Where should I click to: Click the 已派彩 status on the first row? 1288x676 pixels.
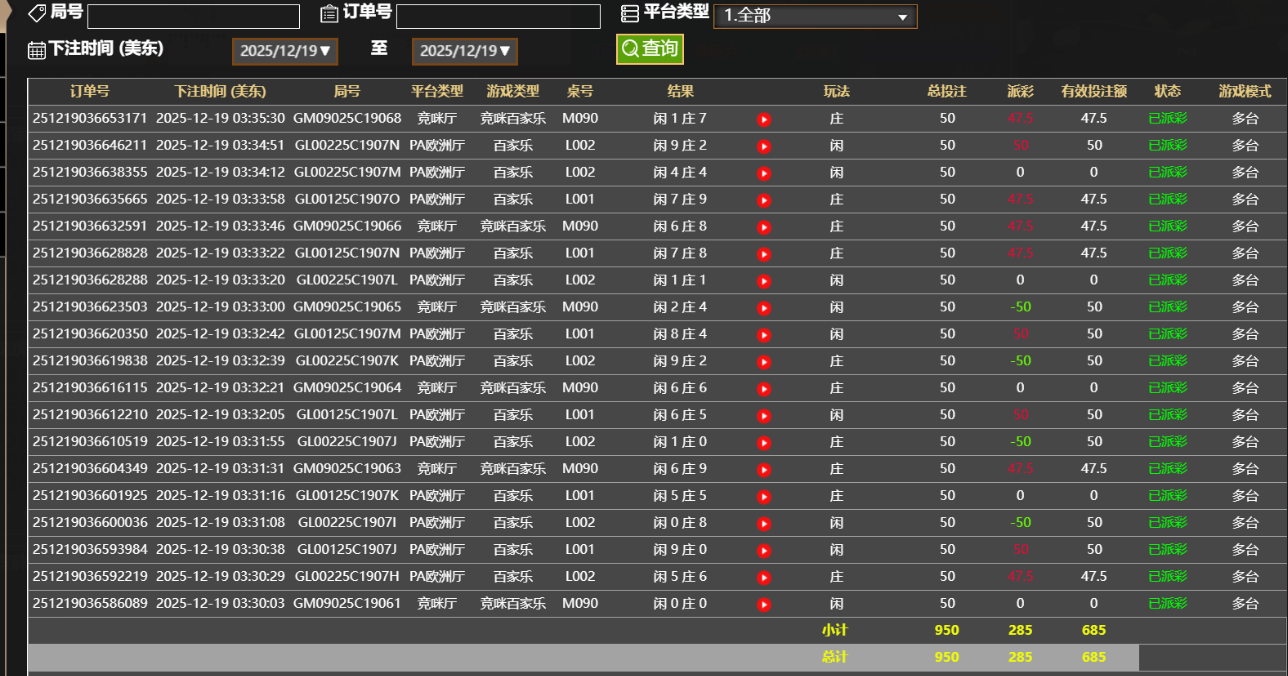tap(1167, 118)
